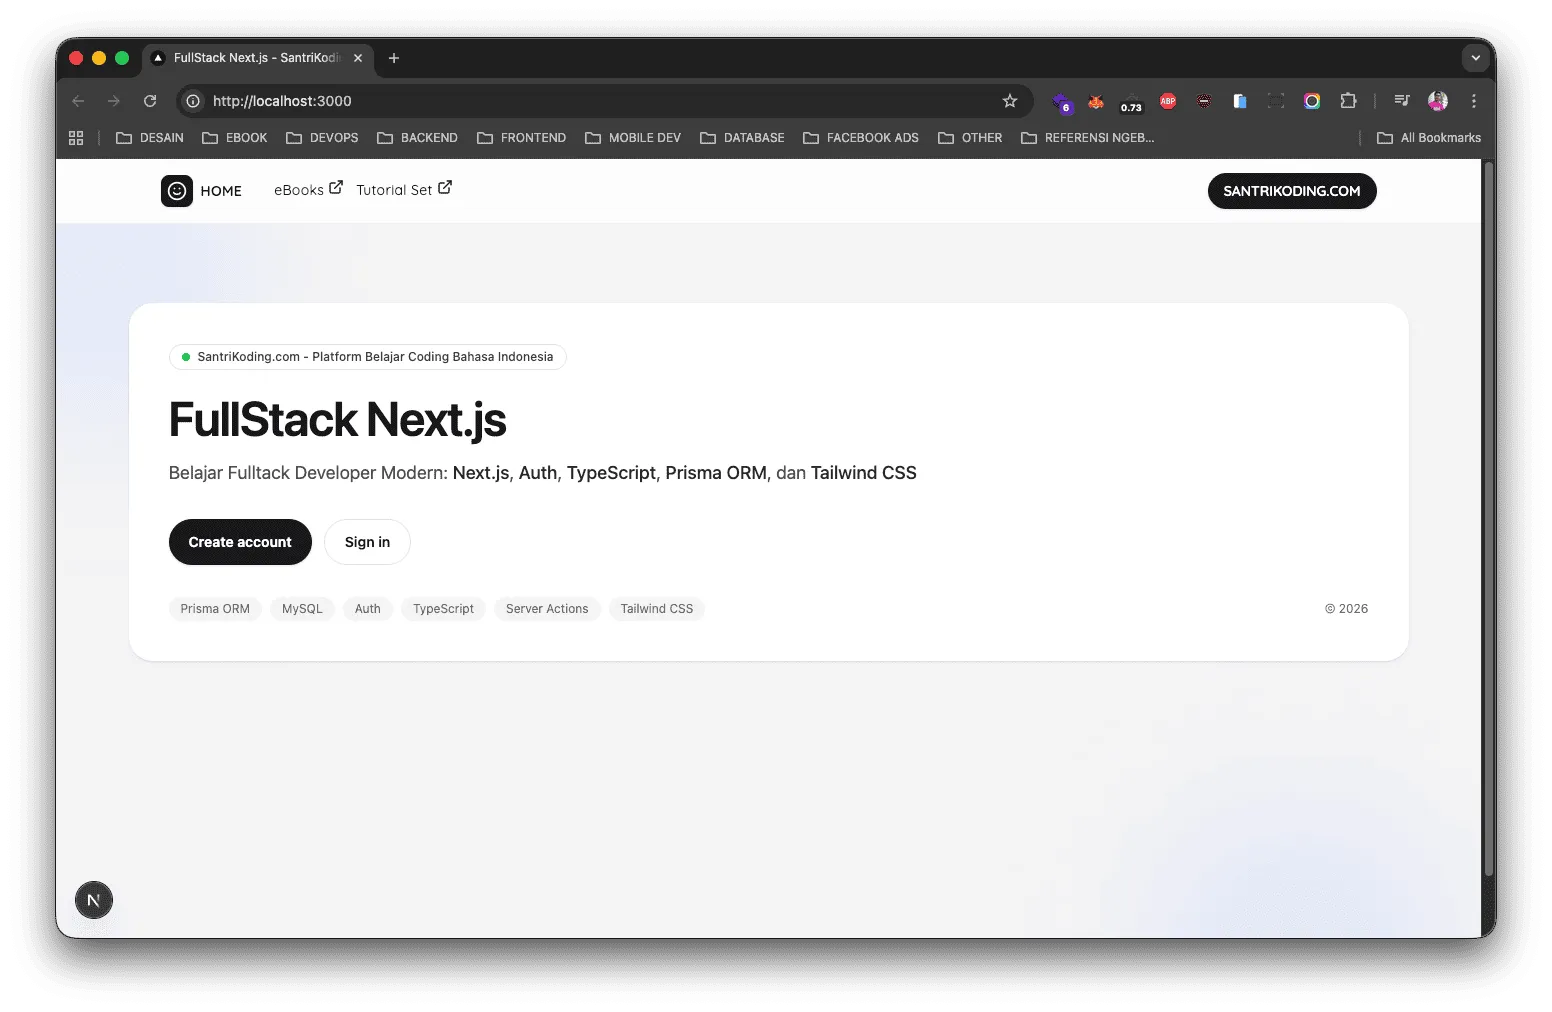Image resolution: width=1552 pixels, height=1012 pixels.
Task: Click the SantriKoding.com platform badge
Action: click(368, 357)
